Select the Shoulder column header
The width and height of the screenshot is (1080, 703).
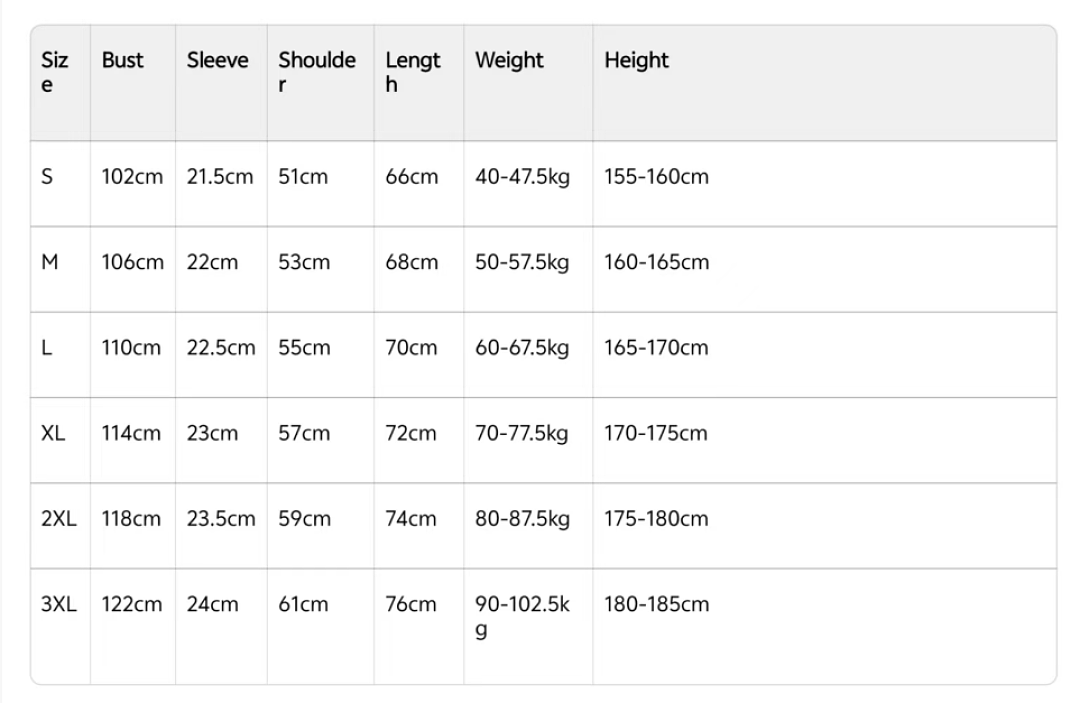317,72
